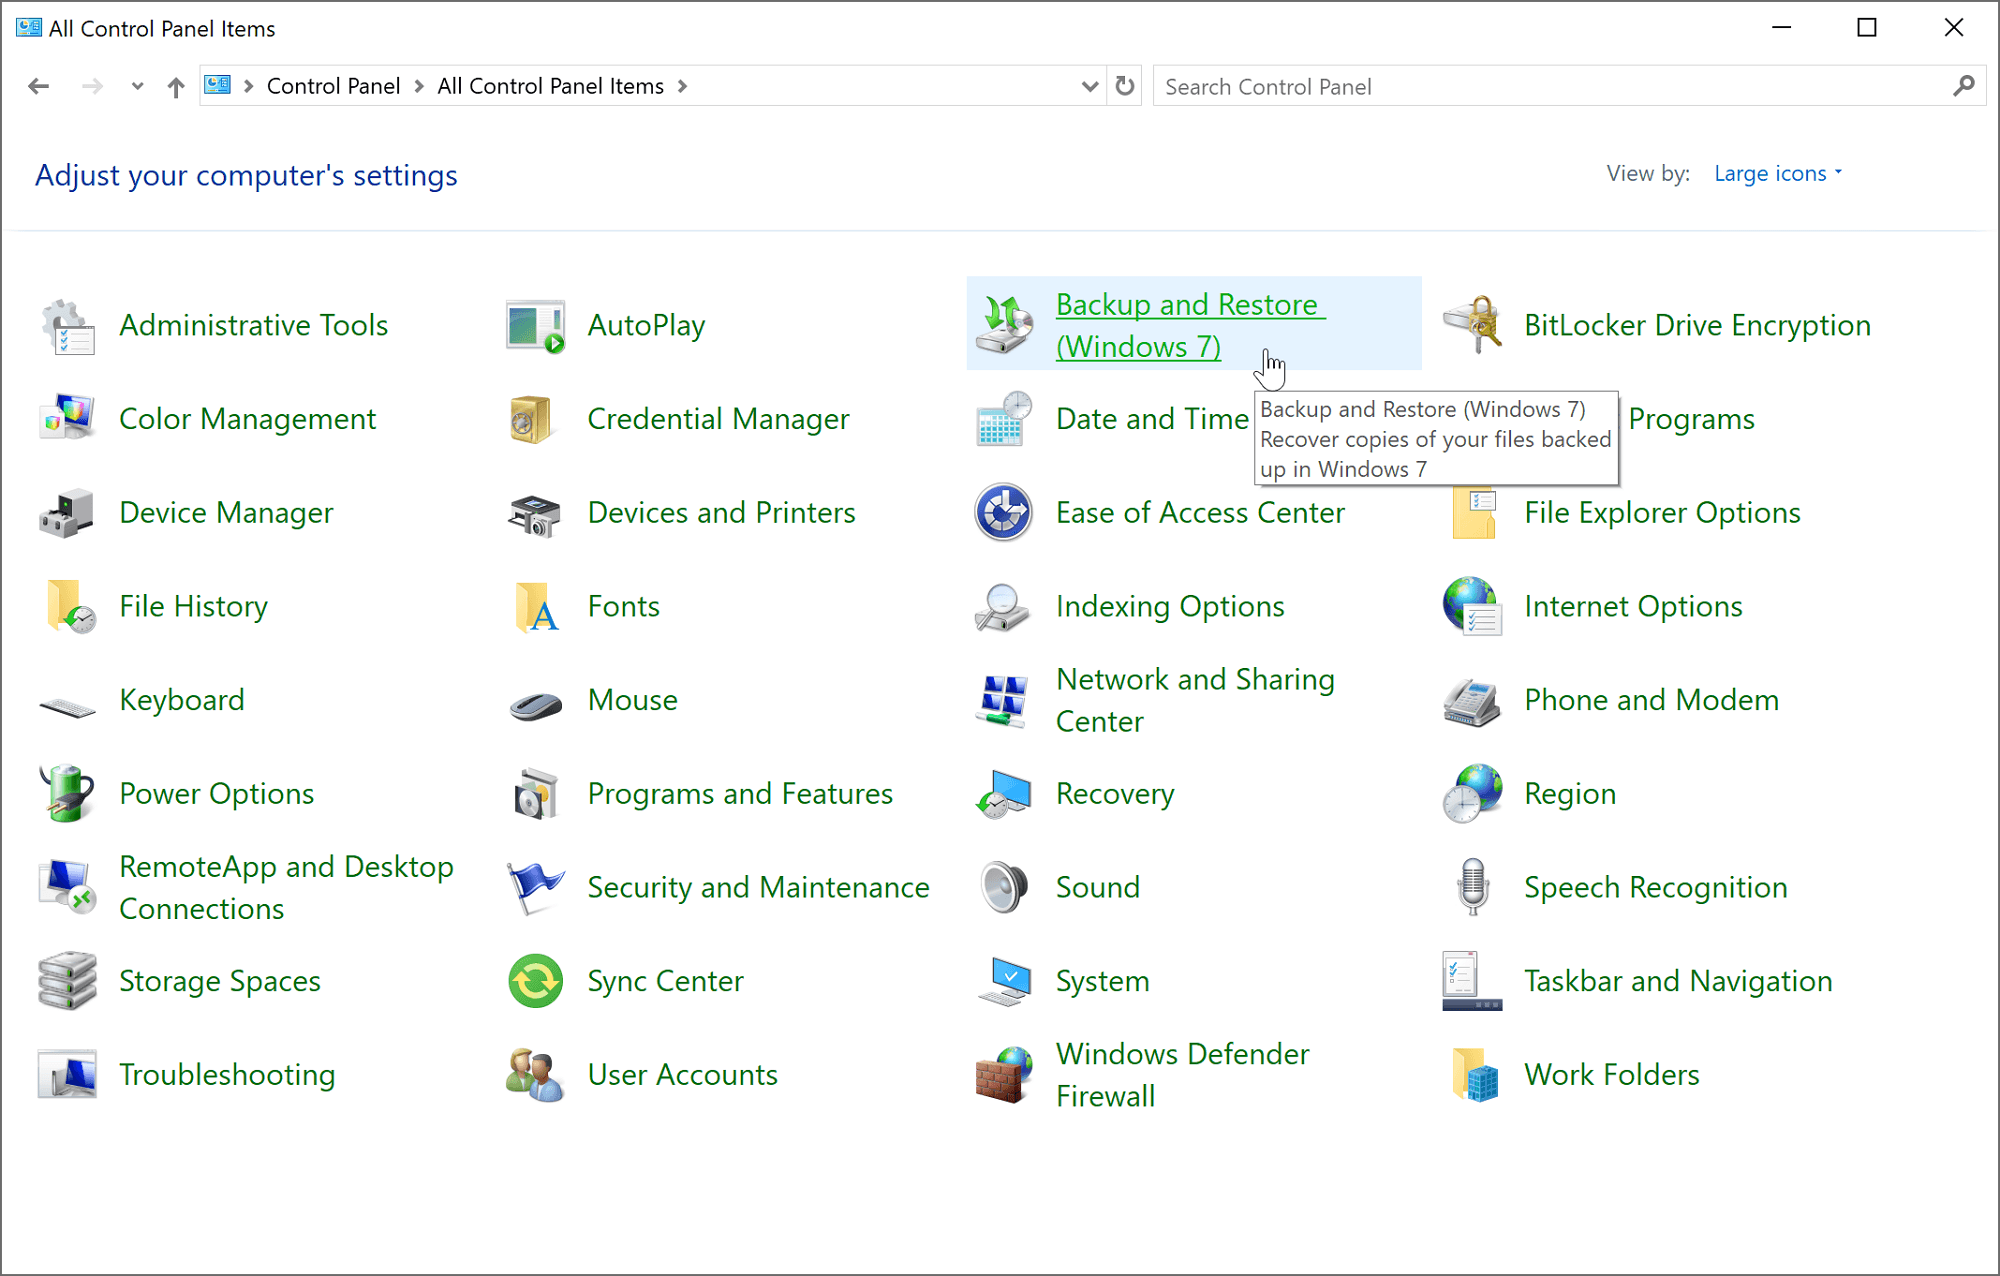Click the search magnifier button
The width and height of the screenshot is (2000, 1276).
(x=1963, y=87)
